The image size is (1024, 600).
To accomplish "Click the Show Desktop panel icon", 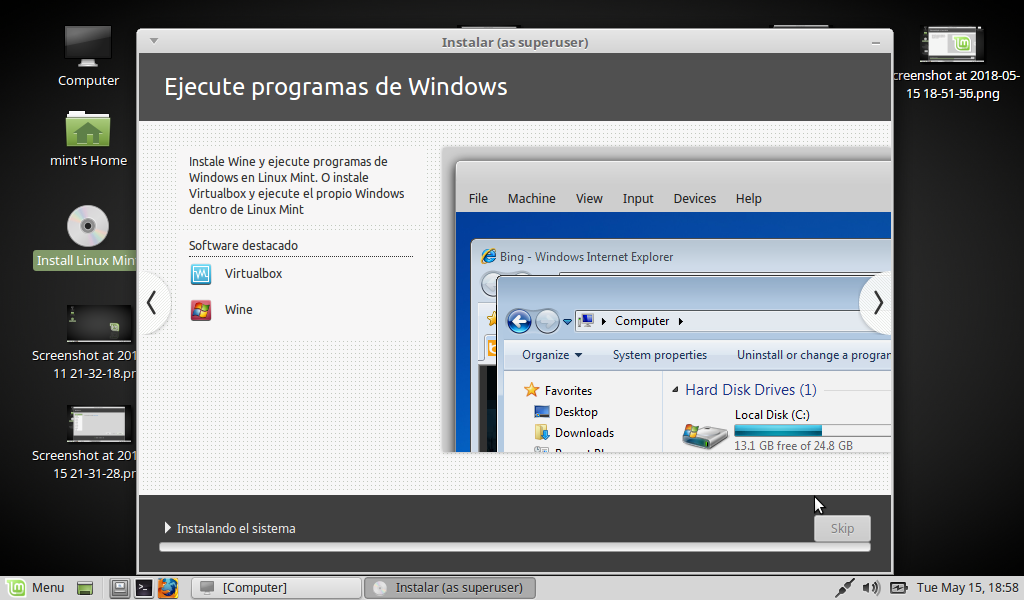I will (86, 588).
